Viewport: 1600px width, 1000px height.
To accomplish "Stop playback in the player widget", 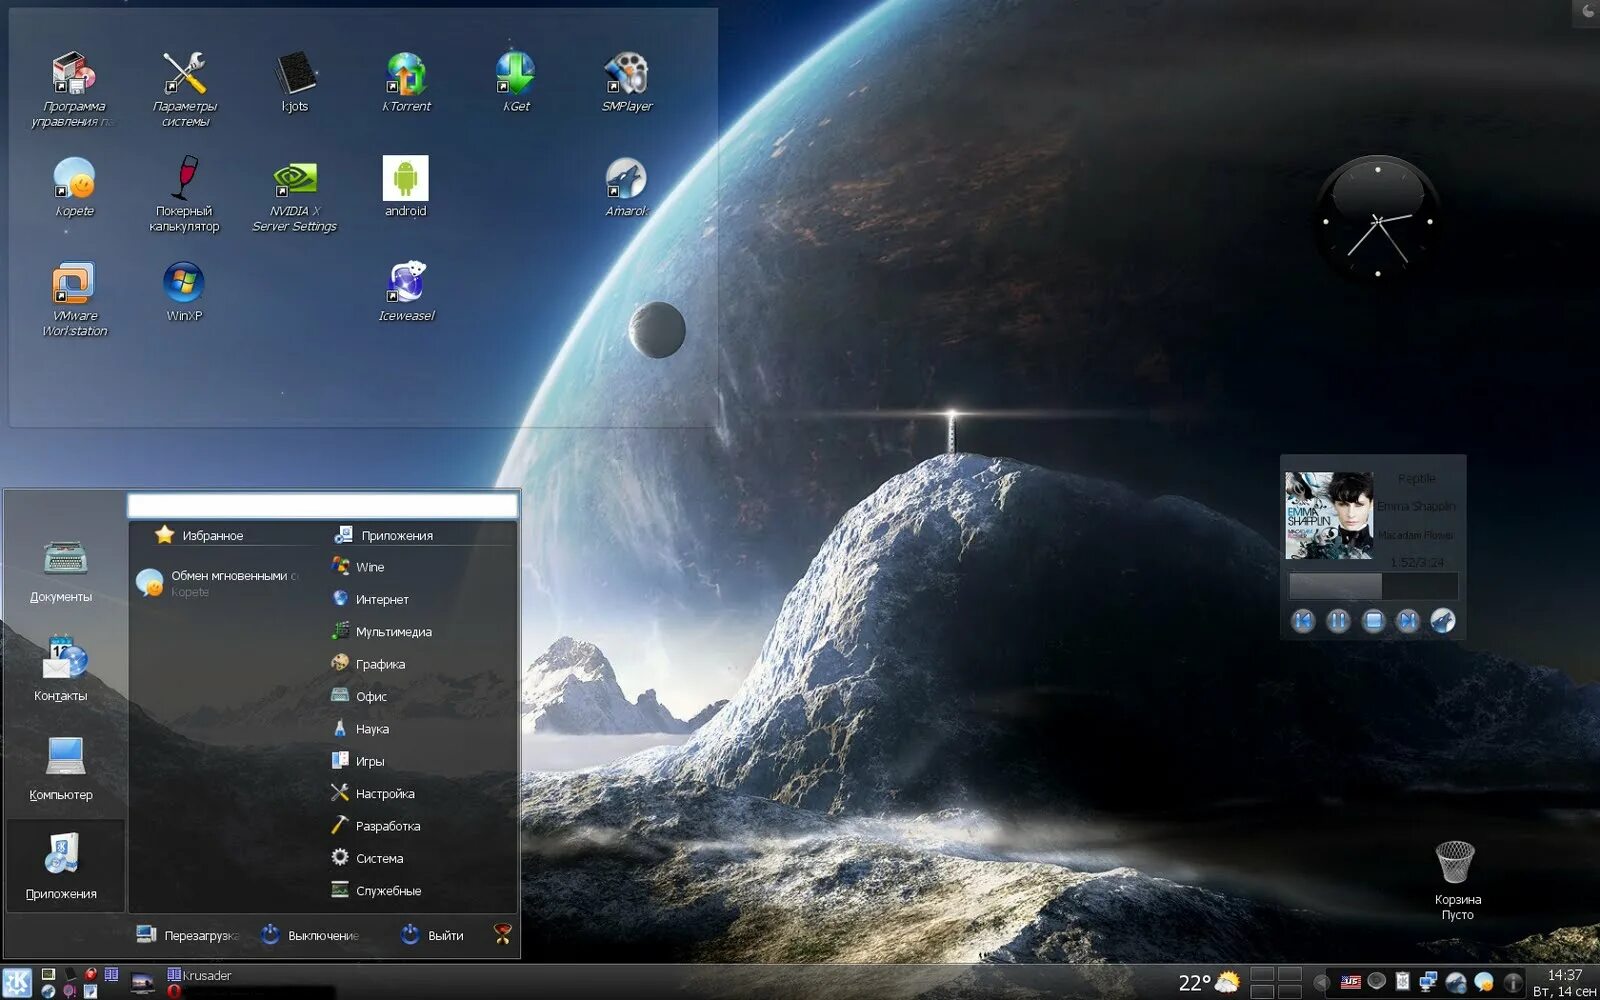I will coord(1373,621).
